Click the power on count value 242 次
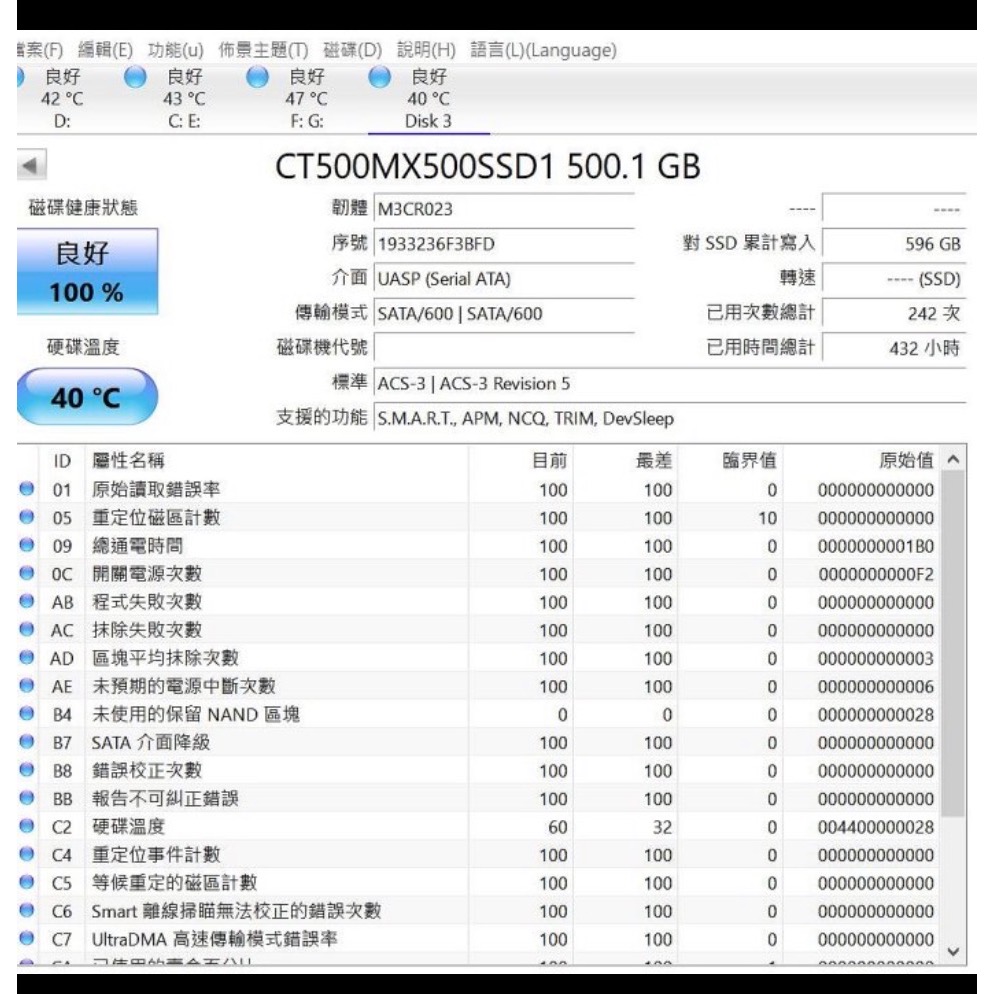 click(x=894, y=313)
